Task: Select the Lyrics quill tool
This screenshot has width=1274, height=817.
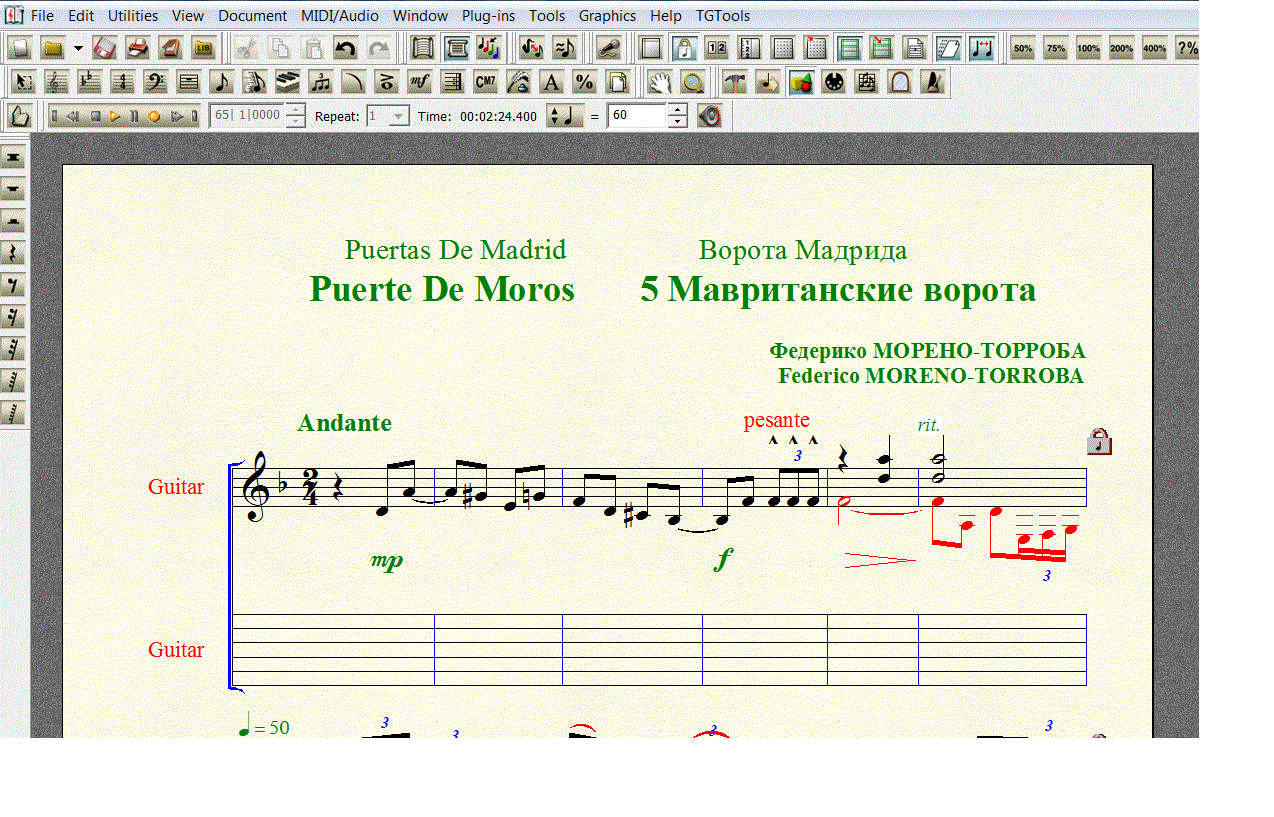Action: 517,82
